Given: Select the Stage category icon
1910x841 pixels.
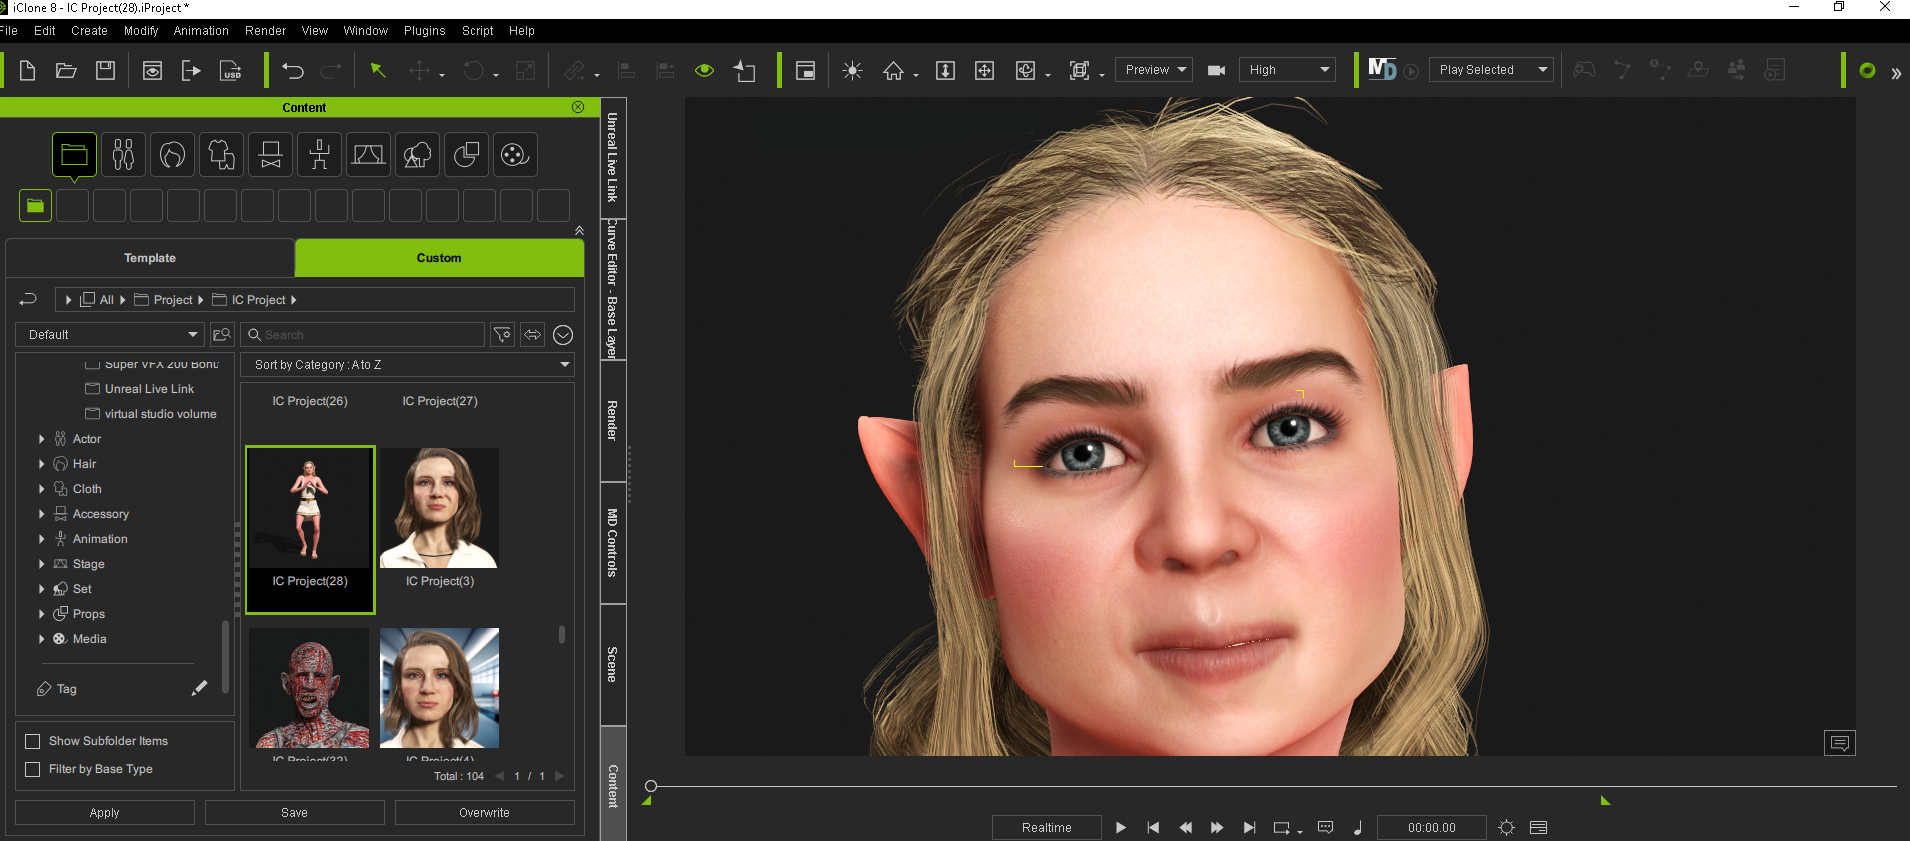Looking at the screenshot, I should point(368,155).
